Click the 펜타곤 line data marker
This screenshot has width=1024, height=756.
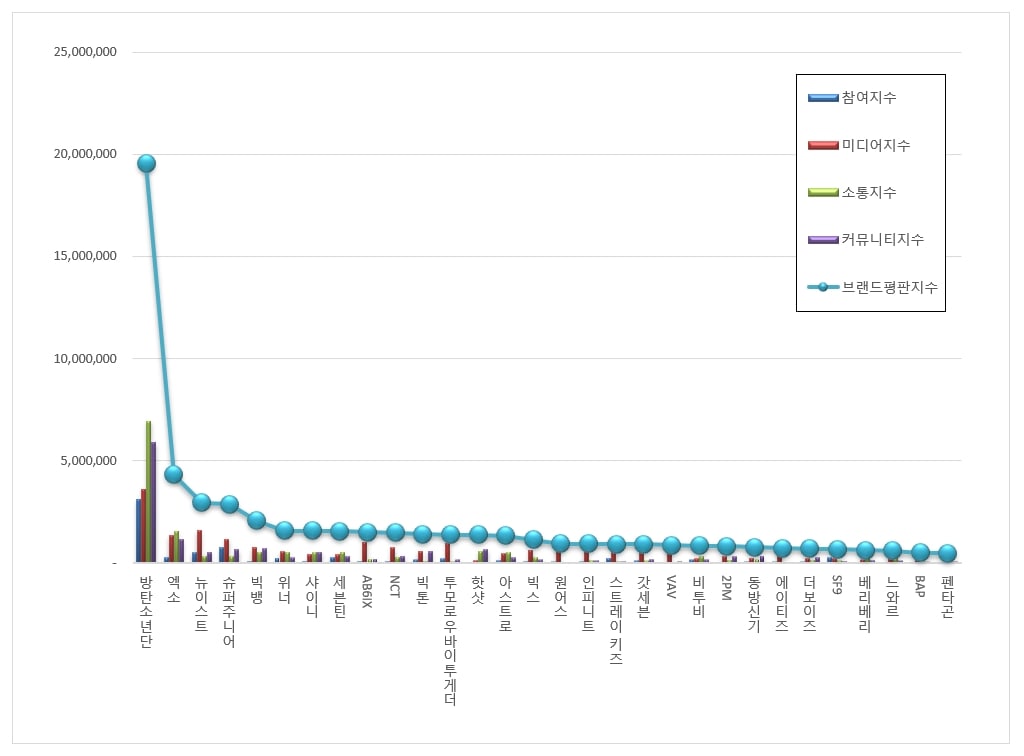(x=947, y=553)
